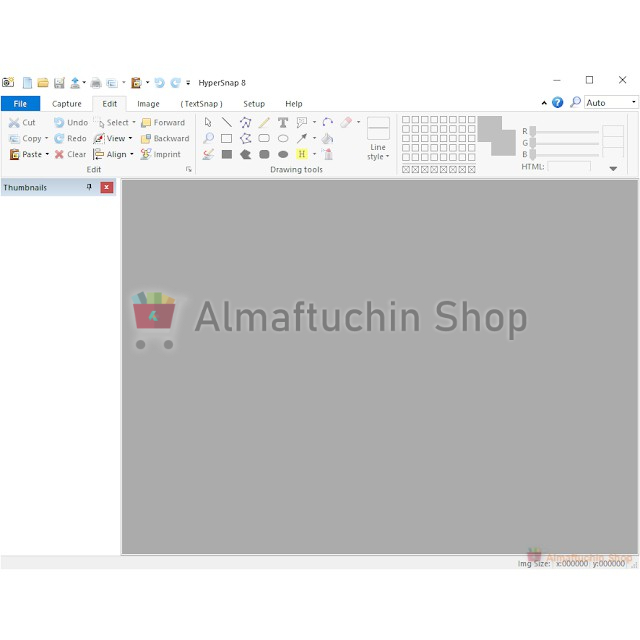Switch to the Setup tab
The width and height of the screenshot is (640, 640).
click(x=254, y=104)
